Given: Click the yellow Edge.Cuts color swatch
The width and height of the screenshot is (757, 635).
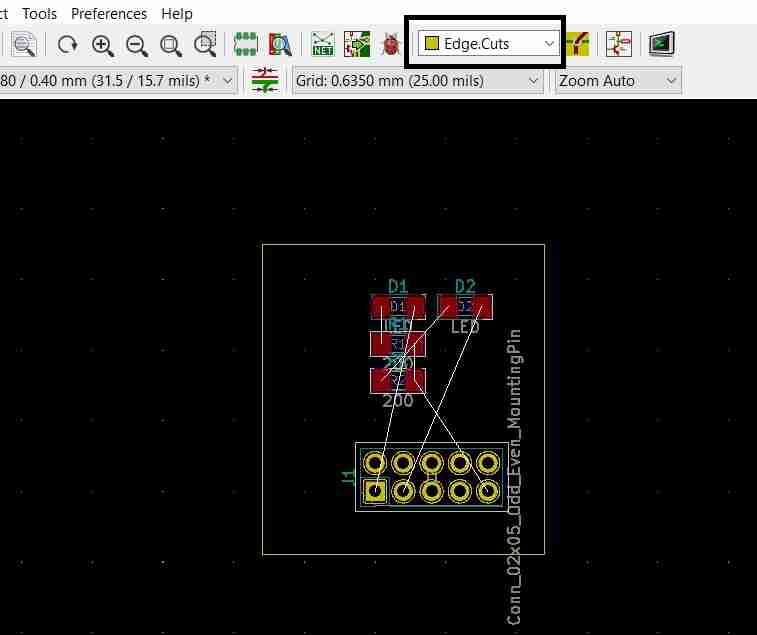Looking at the screenshot, I should (431, 43).
